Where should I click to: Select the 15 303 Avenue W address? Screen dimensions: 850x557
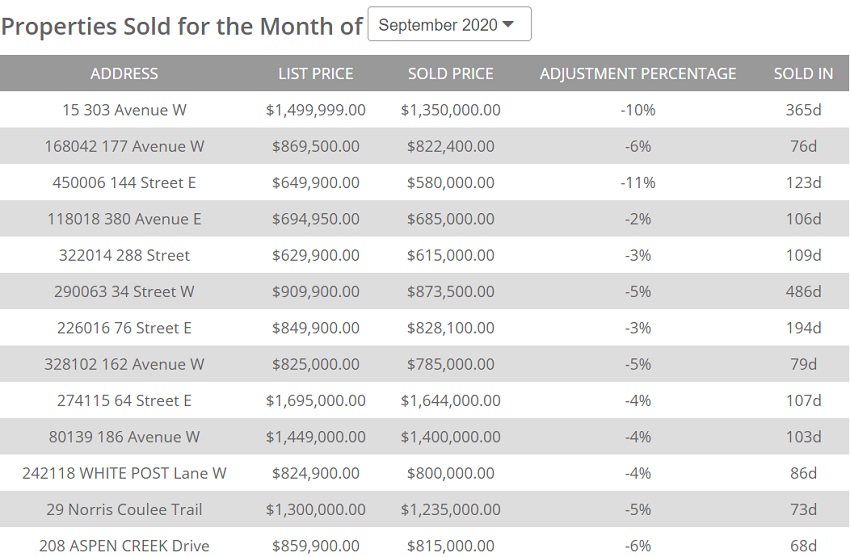pos(124,110)
